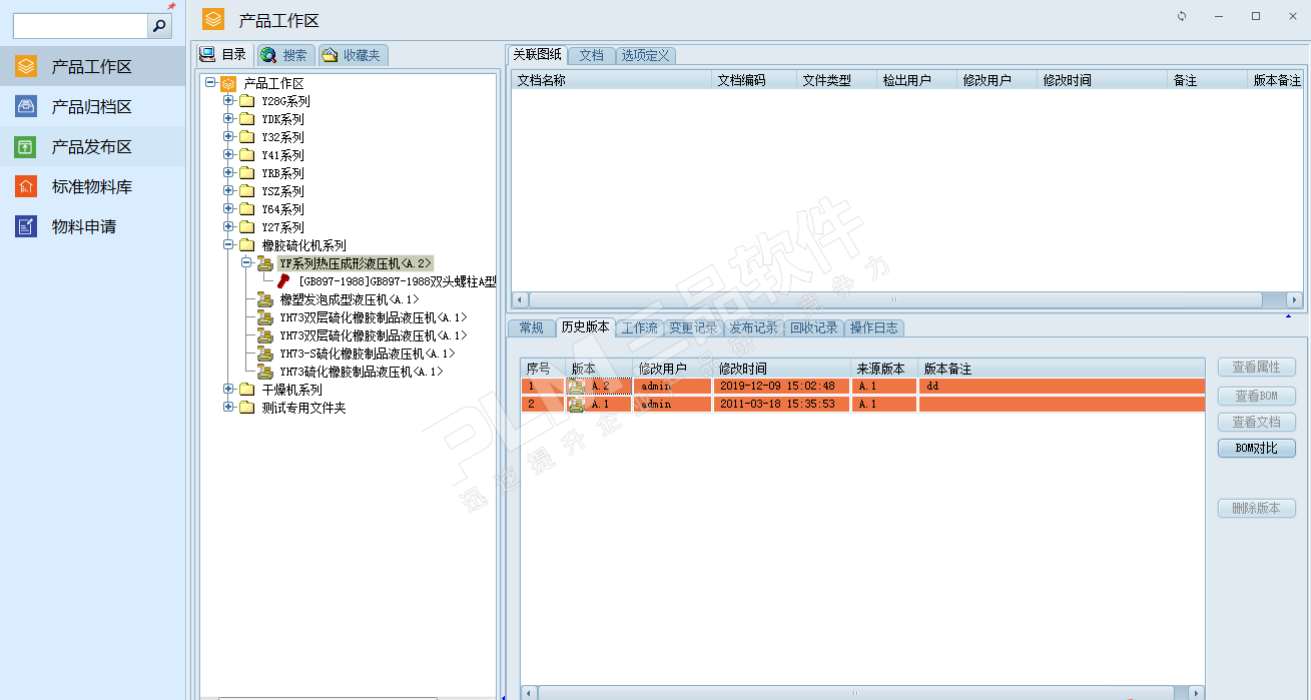Open 产品工作区 in sidebar
Viewport: 1311px width, 700px height.
[x=91, y=67]
